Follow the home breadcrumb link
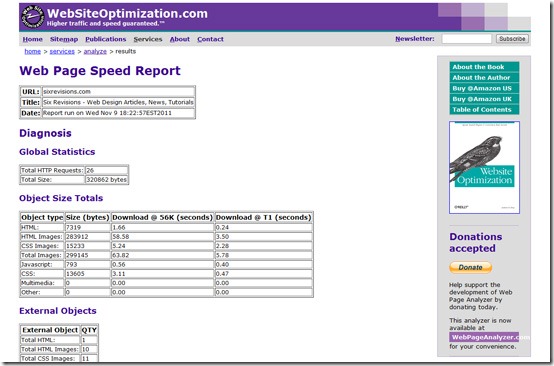The height and width of the screenshot is (366, 554). coord(33,52)
